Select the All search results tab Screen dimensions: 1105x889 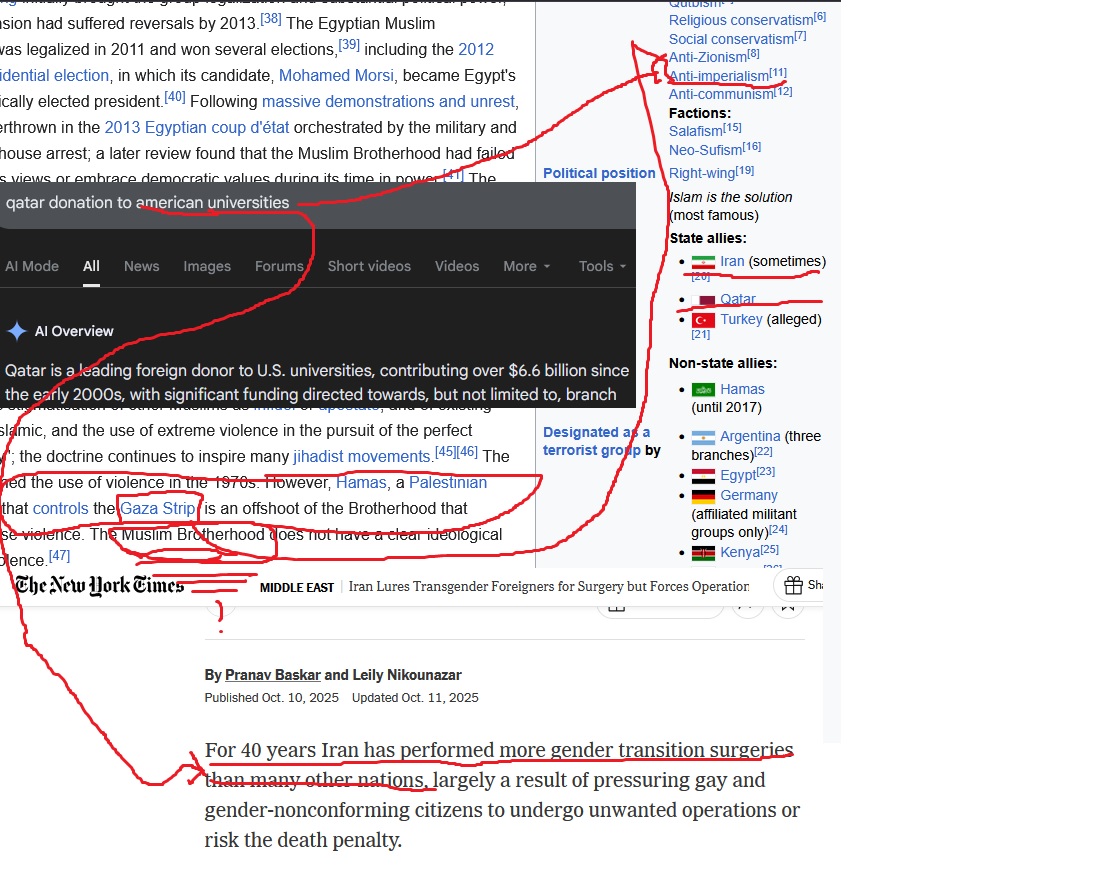pos(91,266)
